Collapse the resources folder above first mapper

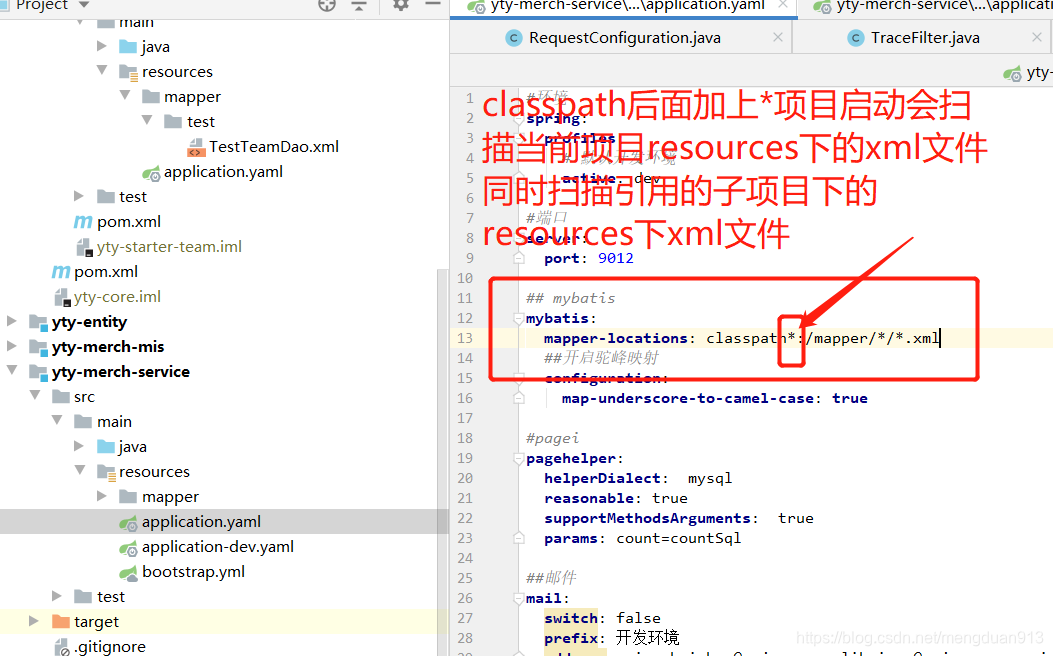coord(102,70)
